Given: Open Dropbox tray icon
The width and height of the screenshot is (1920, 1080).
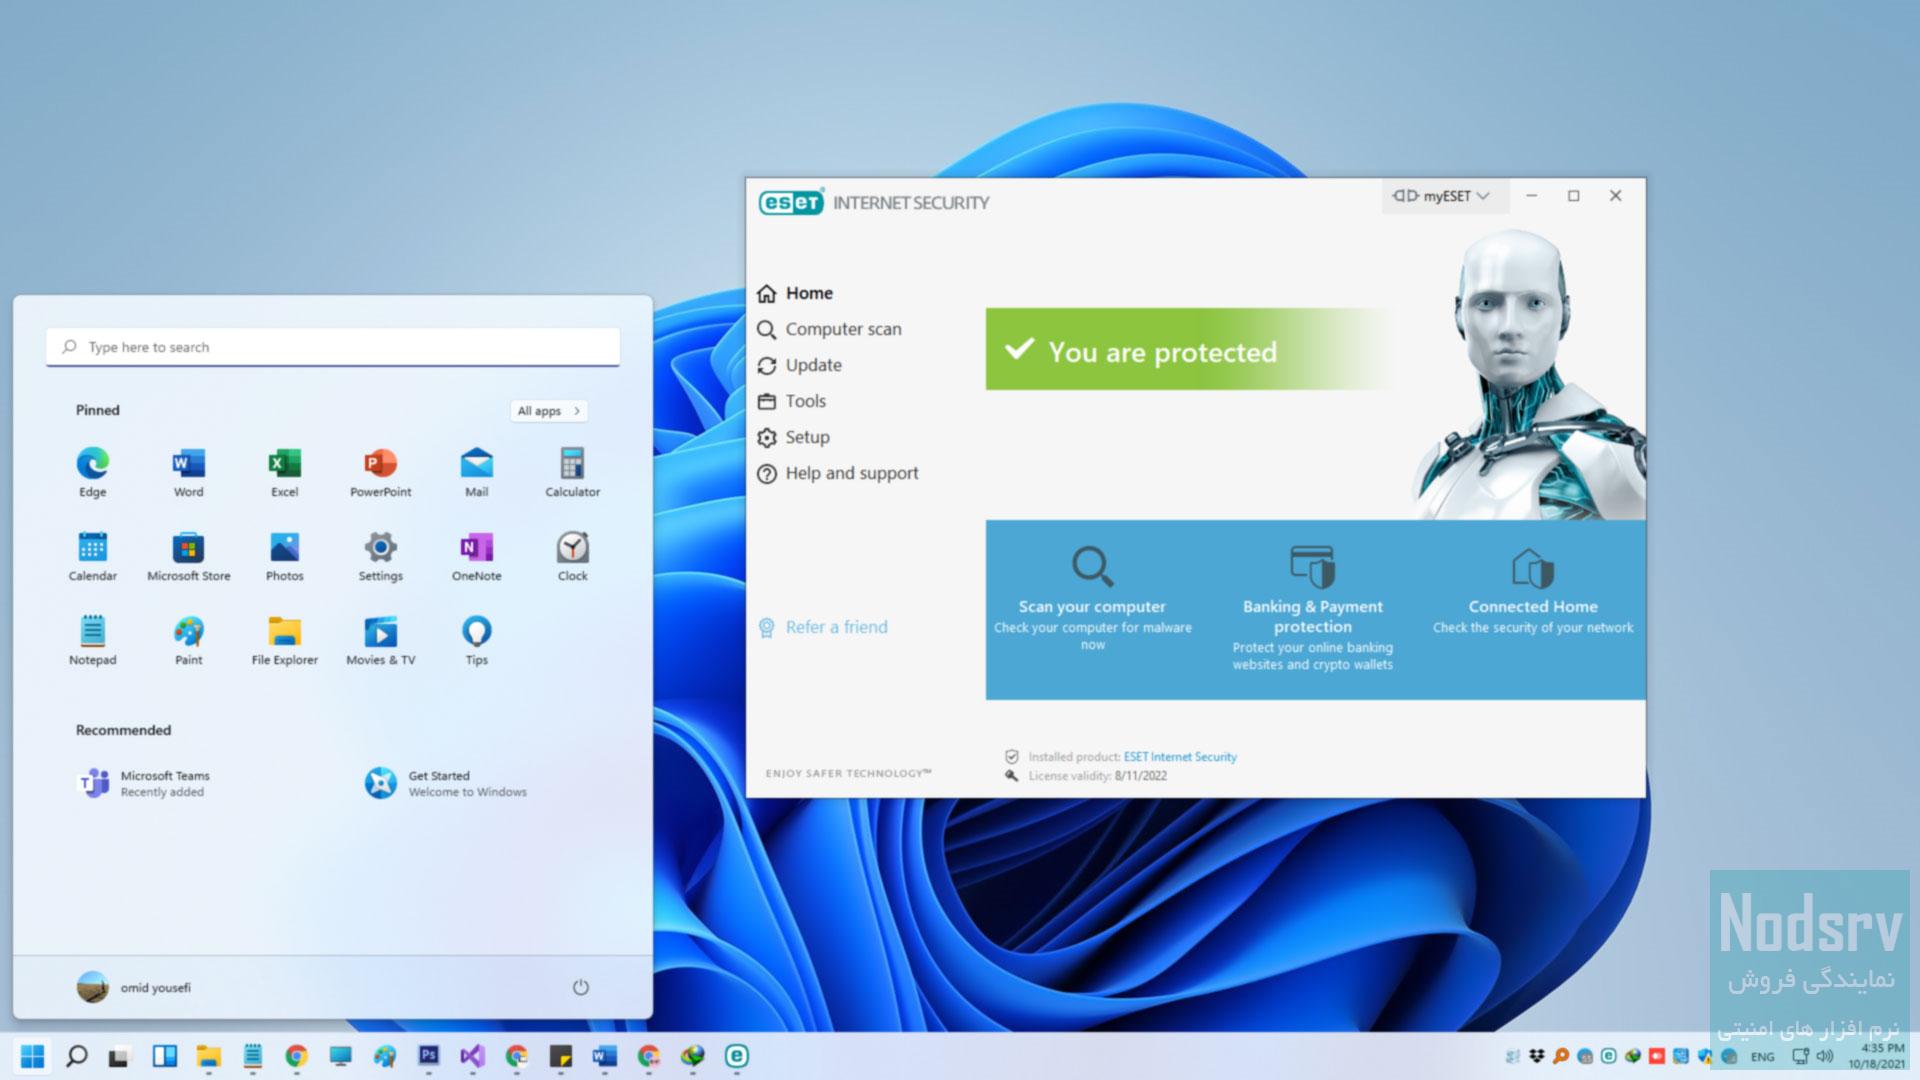Looking at the screenshot, I should [1537, 1056].
